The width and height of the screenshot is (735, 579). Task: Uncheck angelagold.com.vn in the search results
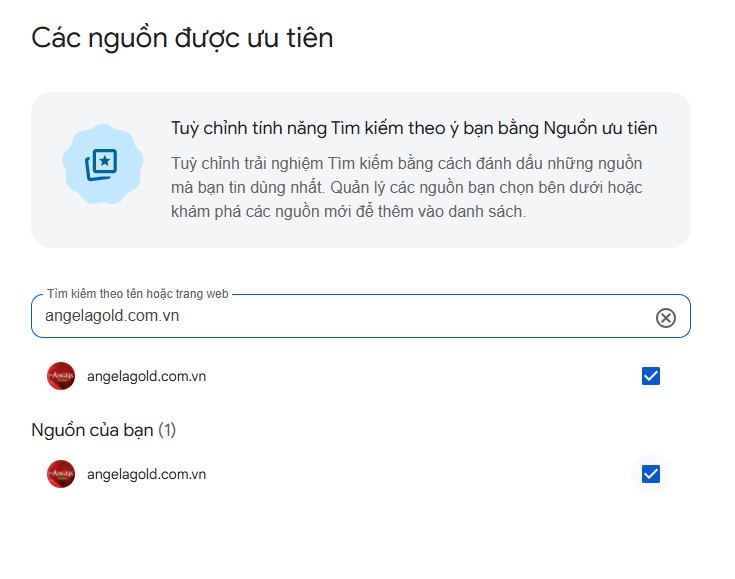tap(651, 376)
